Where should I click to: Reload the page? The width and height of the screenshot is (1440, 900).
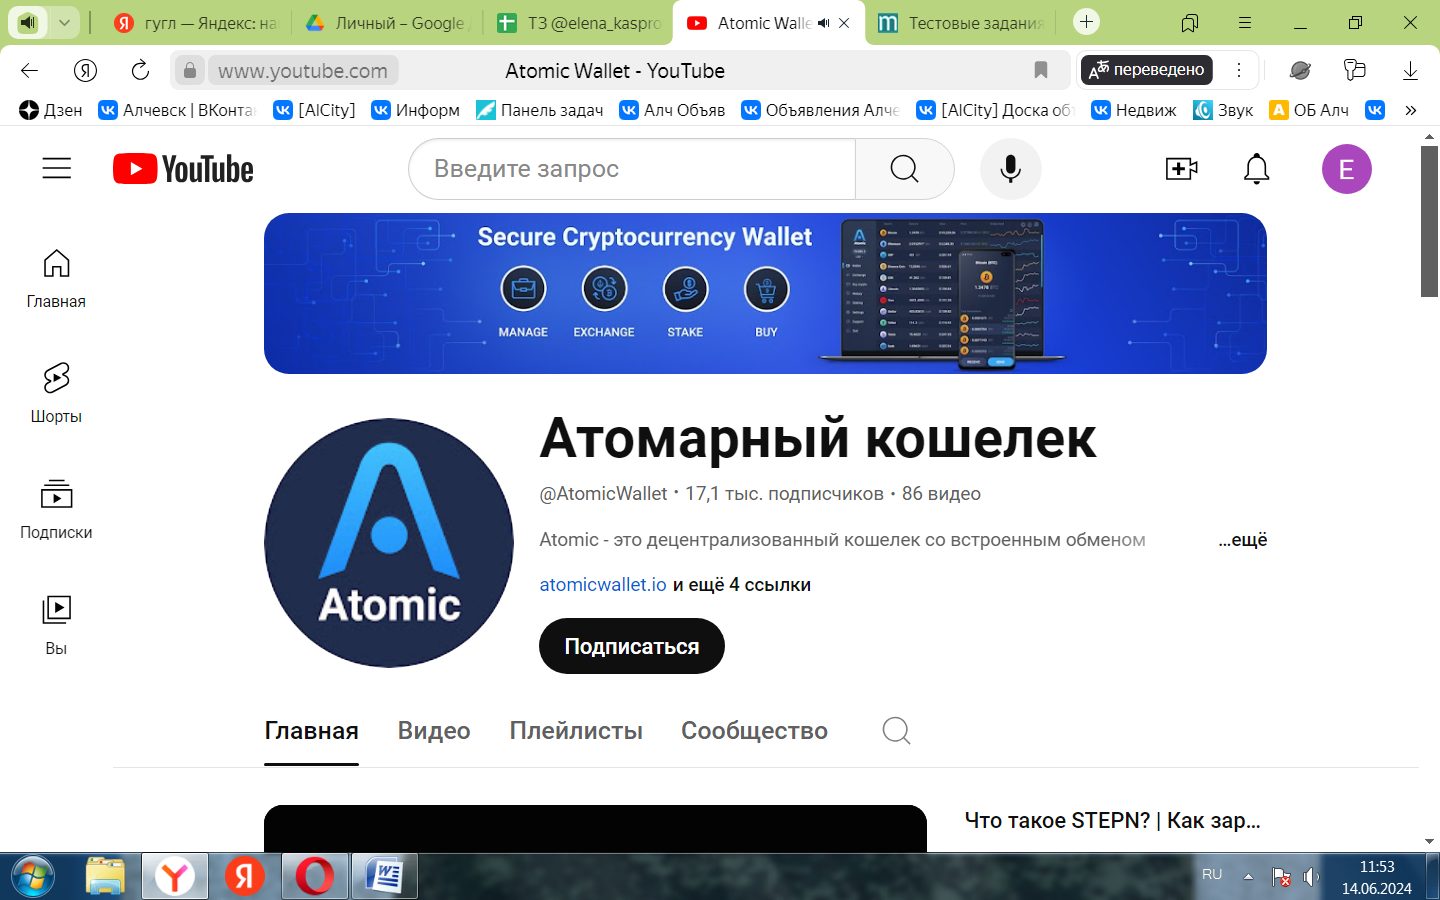click(140, 70)
